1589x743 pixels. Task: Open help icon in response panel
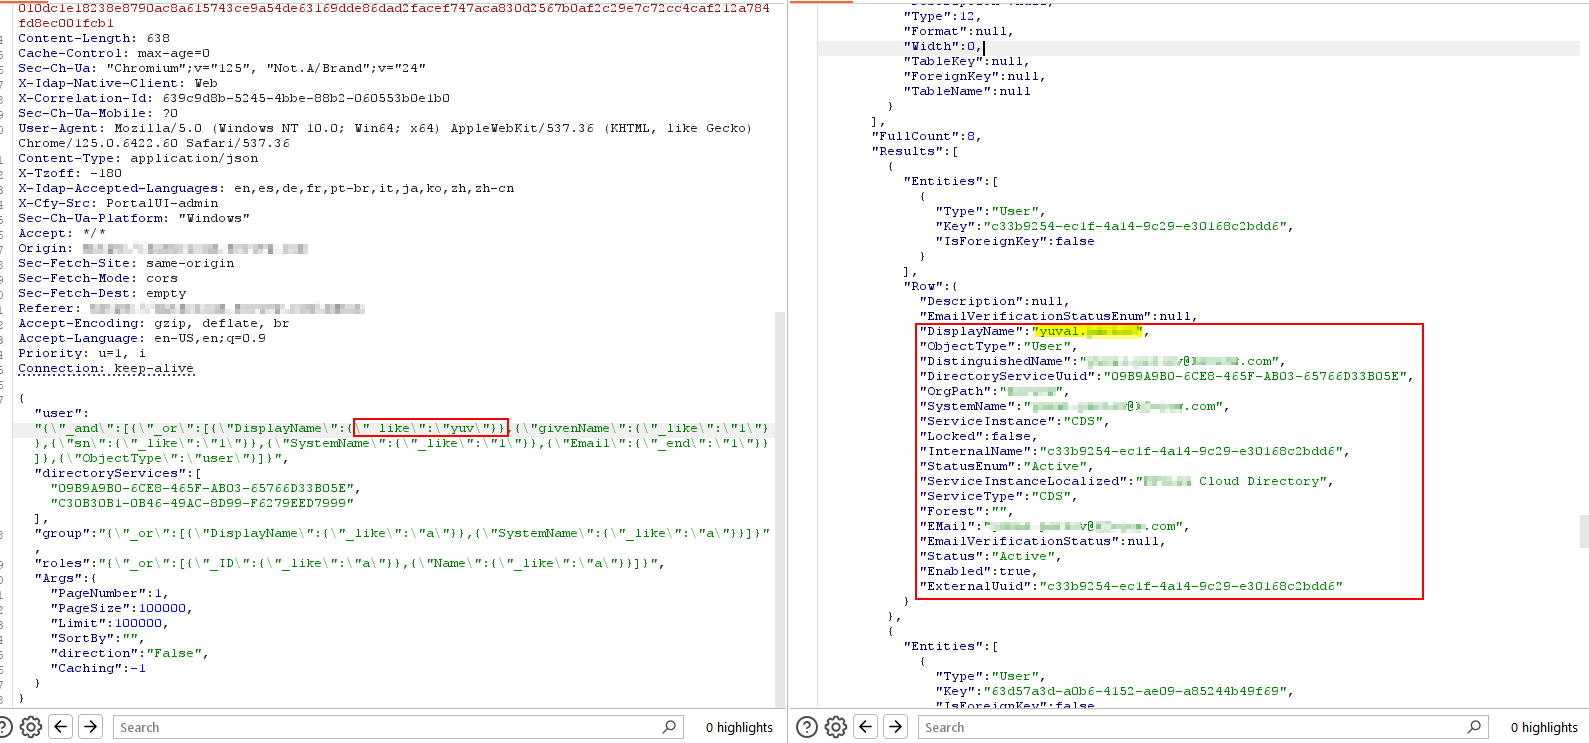click(x=807, y=727)
